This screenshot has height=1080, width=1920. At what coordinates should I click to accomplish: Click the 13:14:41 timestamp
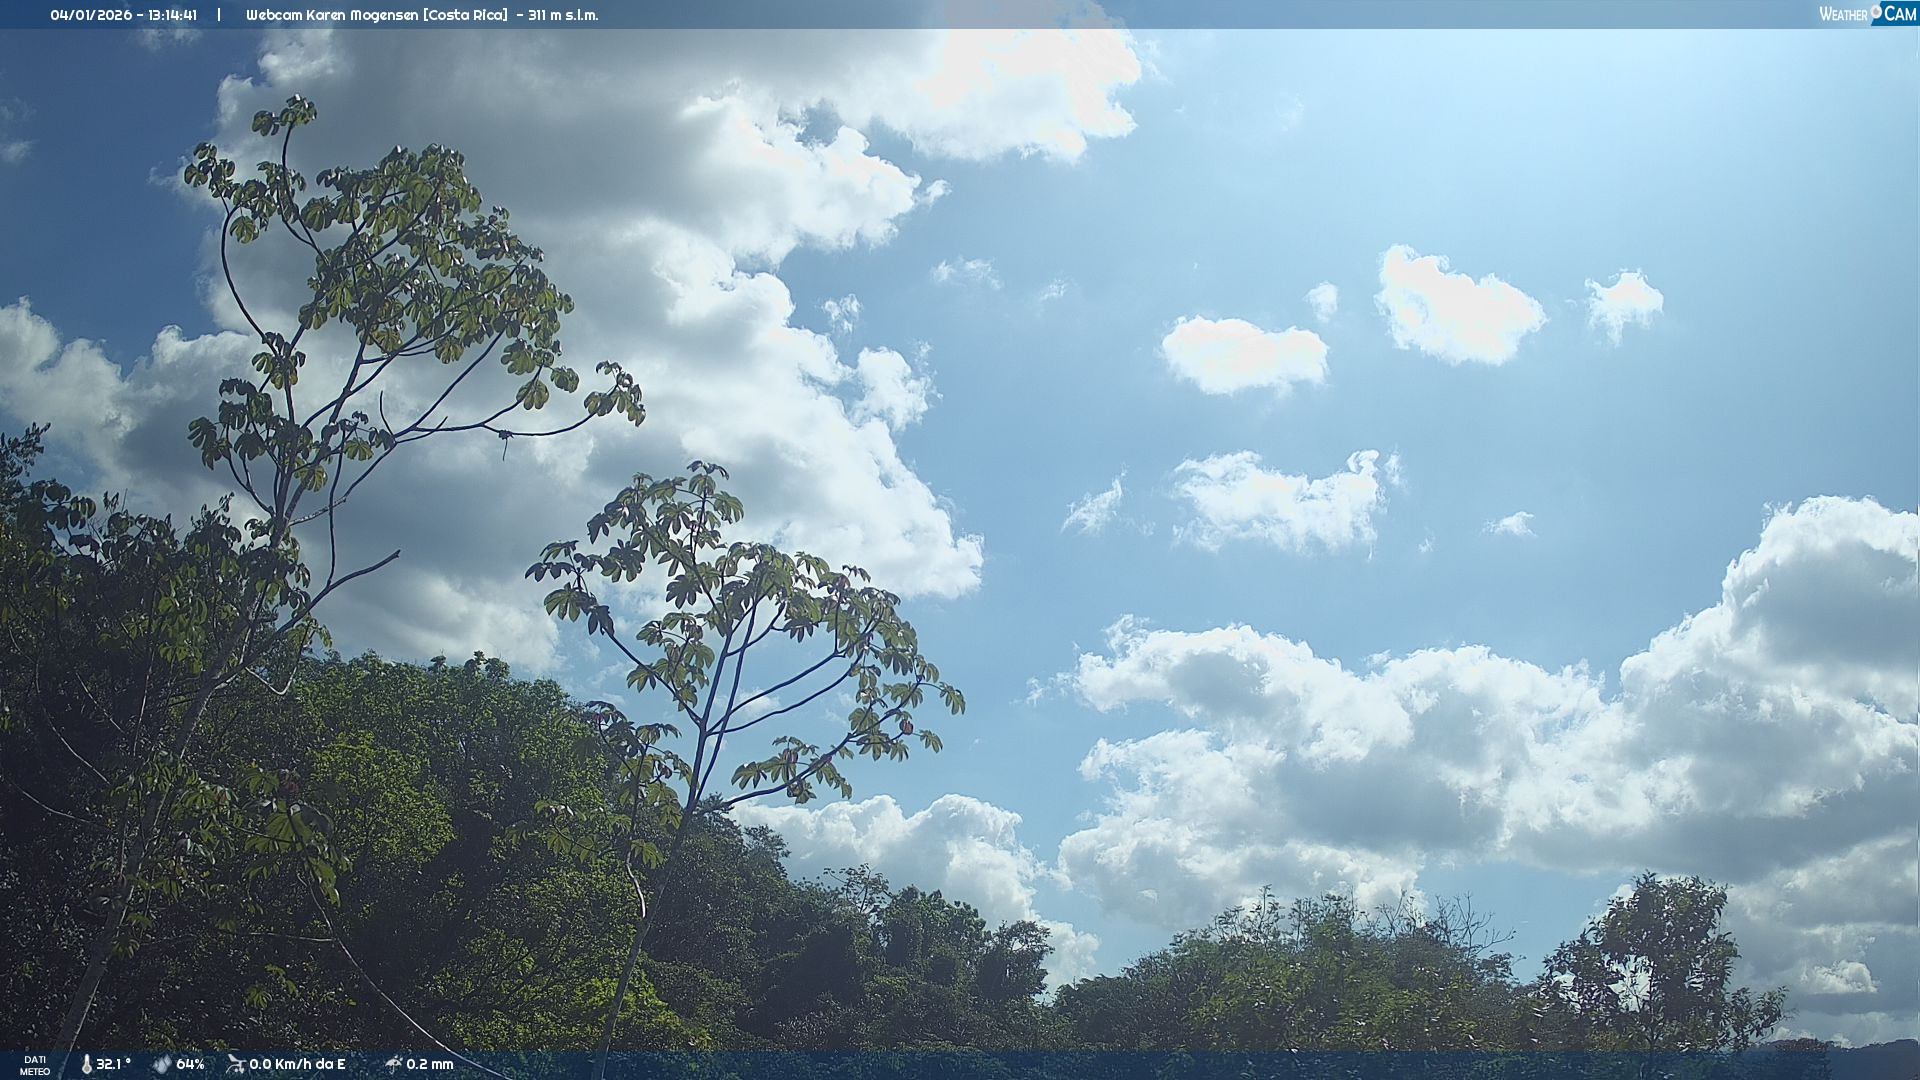click(x=172, y=15)
